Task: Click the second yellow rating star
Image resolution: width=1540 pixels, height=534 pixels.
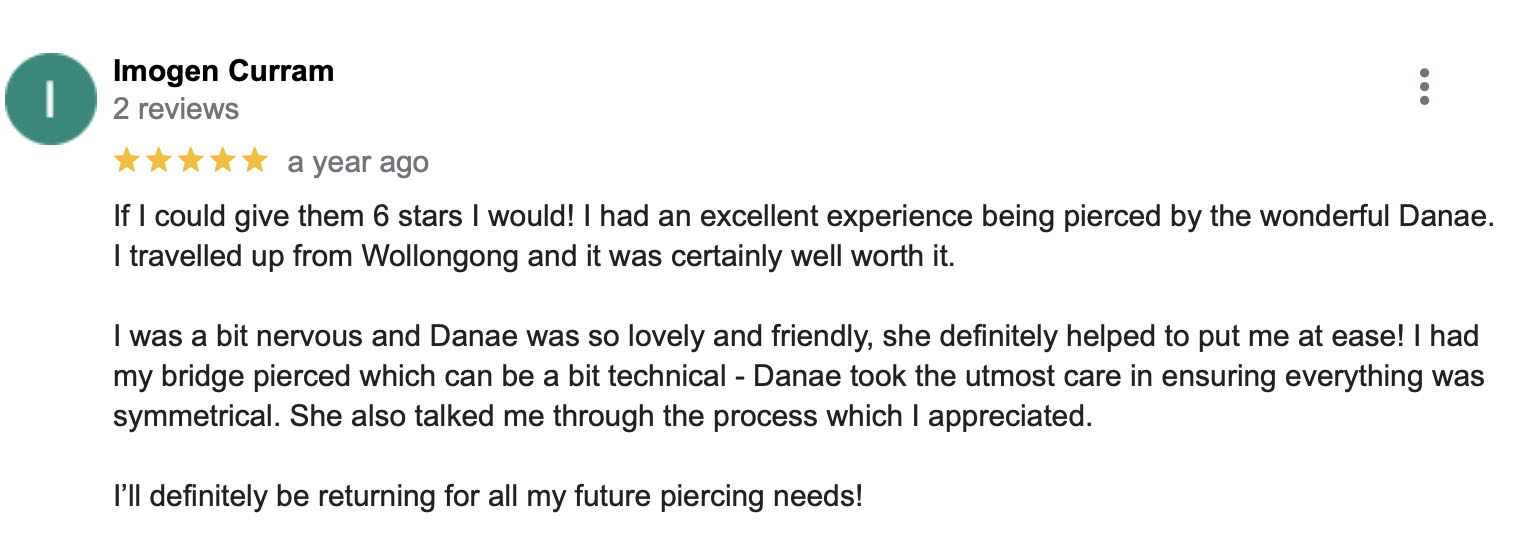Action: 159,161
